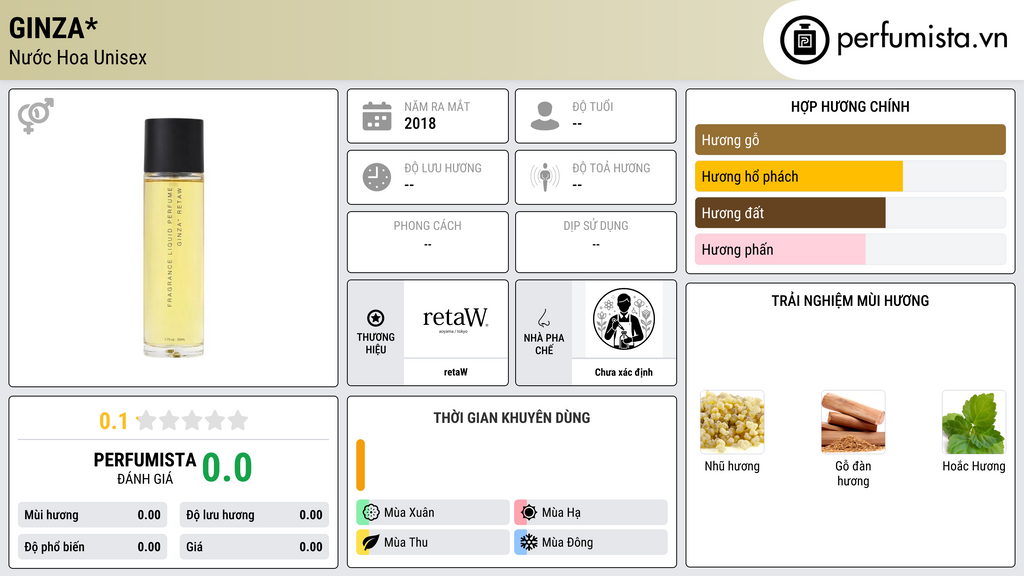Click the clock icon beside Độ lưu hương

tap(377, 177)
